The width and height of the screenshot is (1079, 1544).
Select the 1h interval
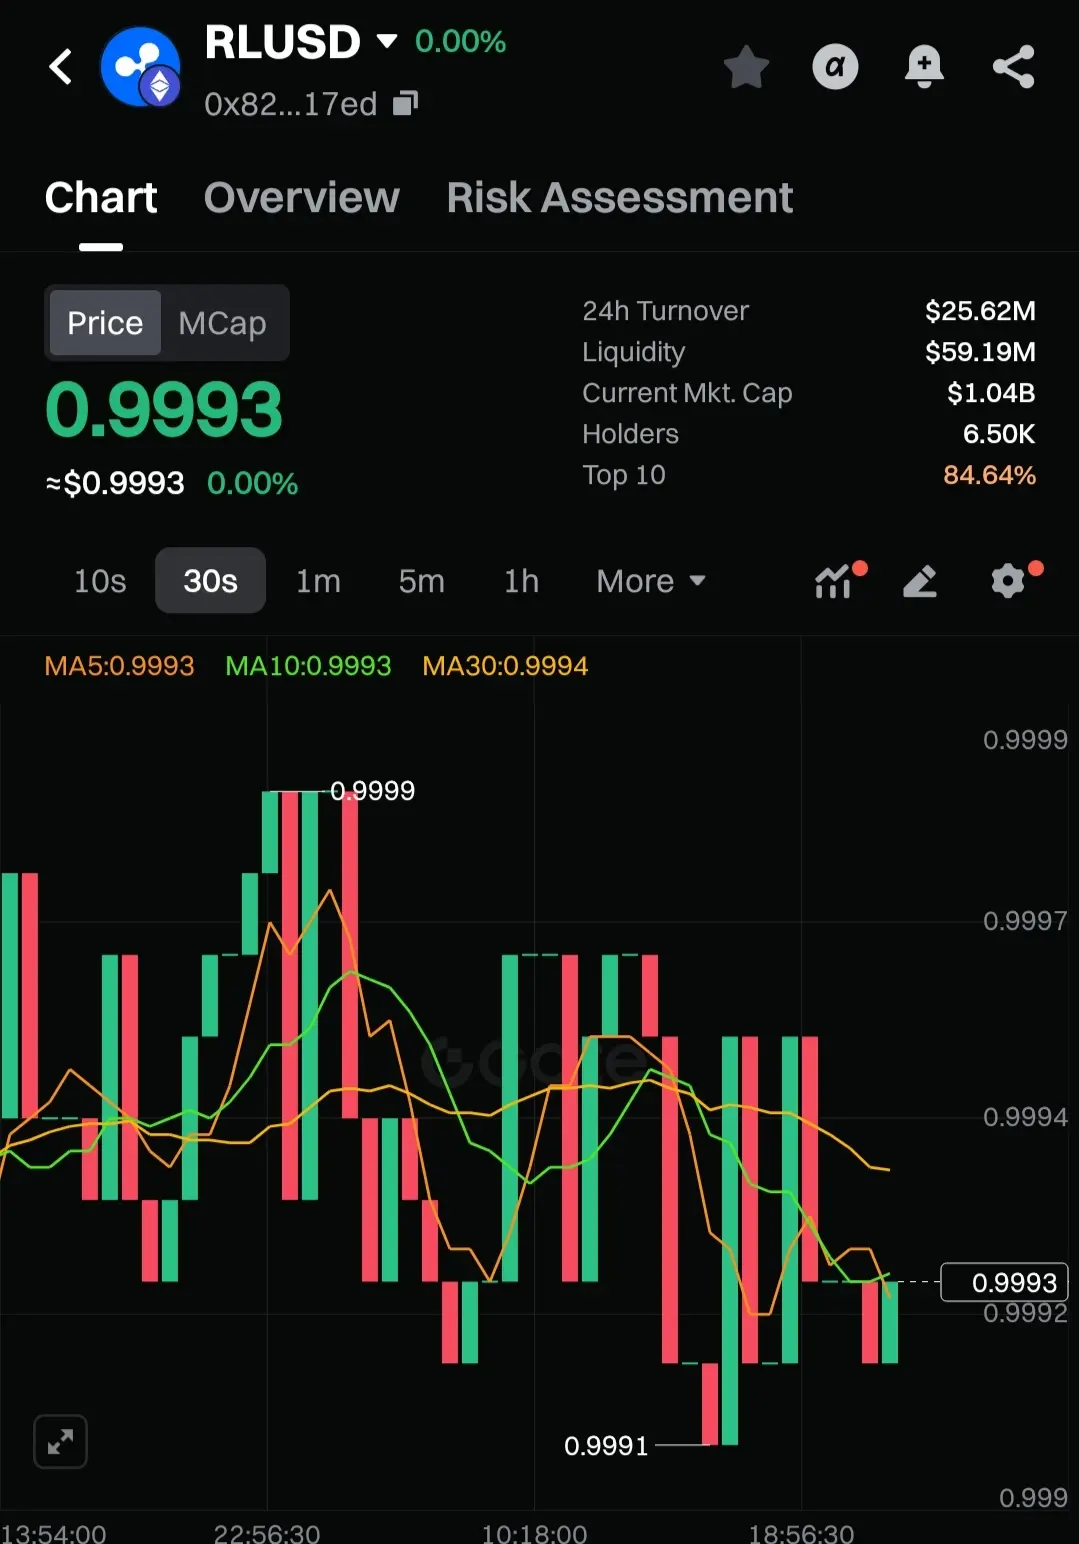pos(521,581)
